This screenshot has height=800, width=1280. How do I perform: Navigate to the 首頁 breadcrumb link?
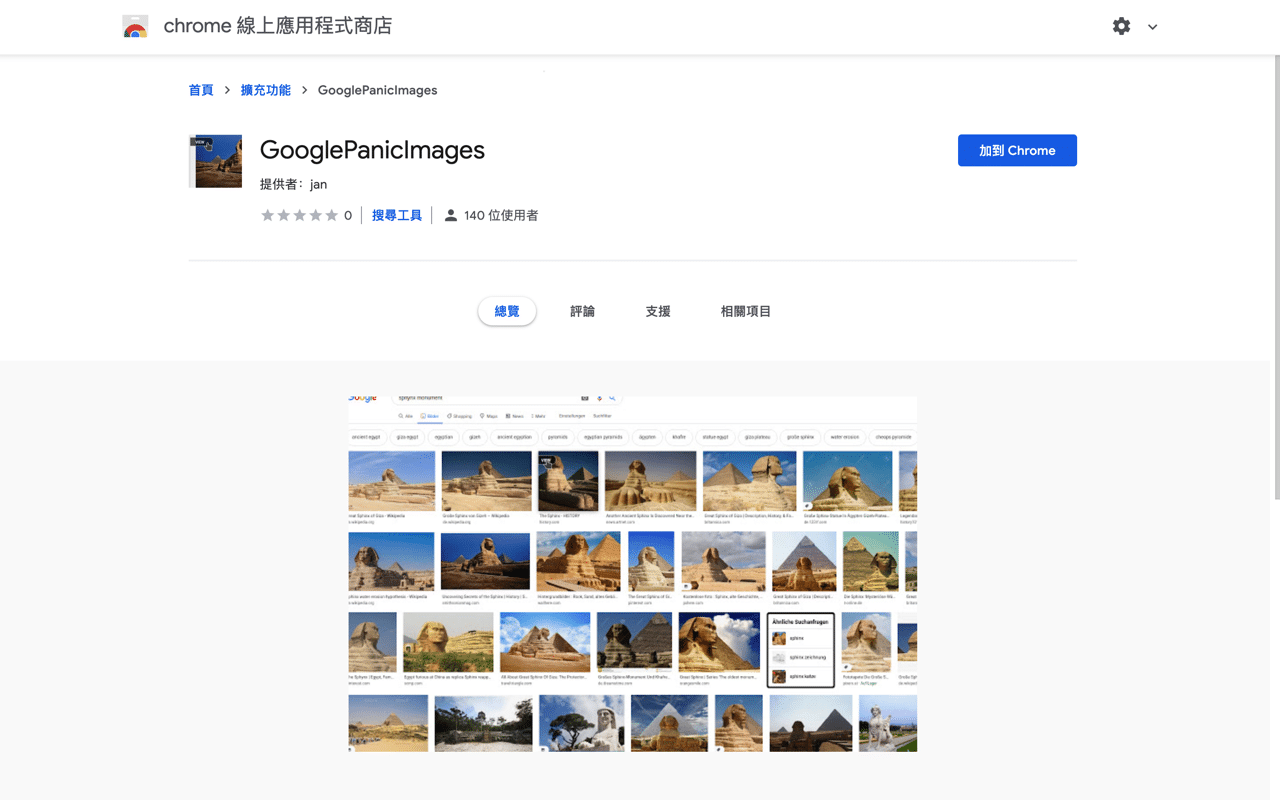coord(200,89)
